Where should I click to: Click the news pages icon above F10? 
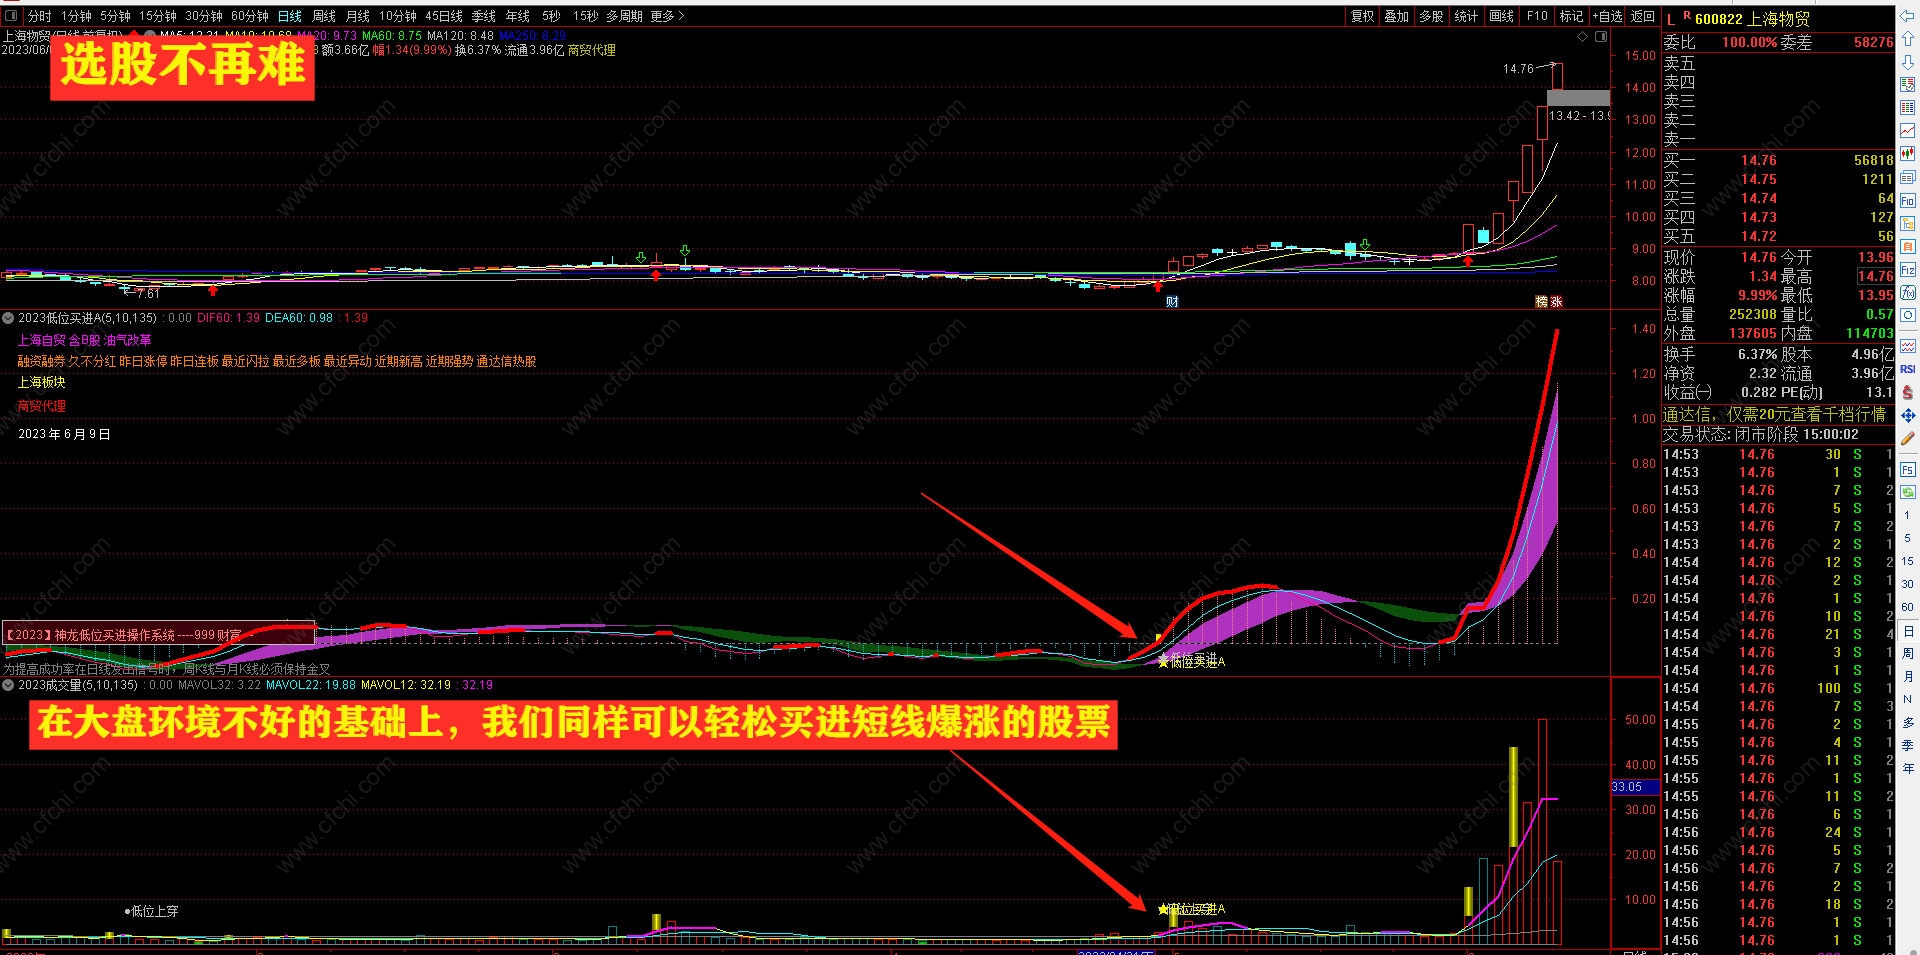point(1907,177)
